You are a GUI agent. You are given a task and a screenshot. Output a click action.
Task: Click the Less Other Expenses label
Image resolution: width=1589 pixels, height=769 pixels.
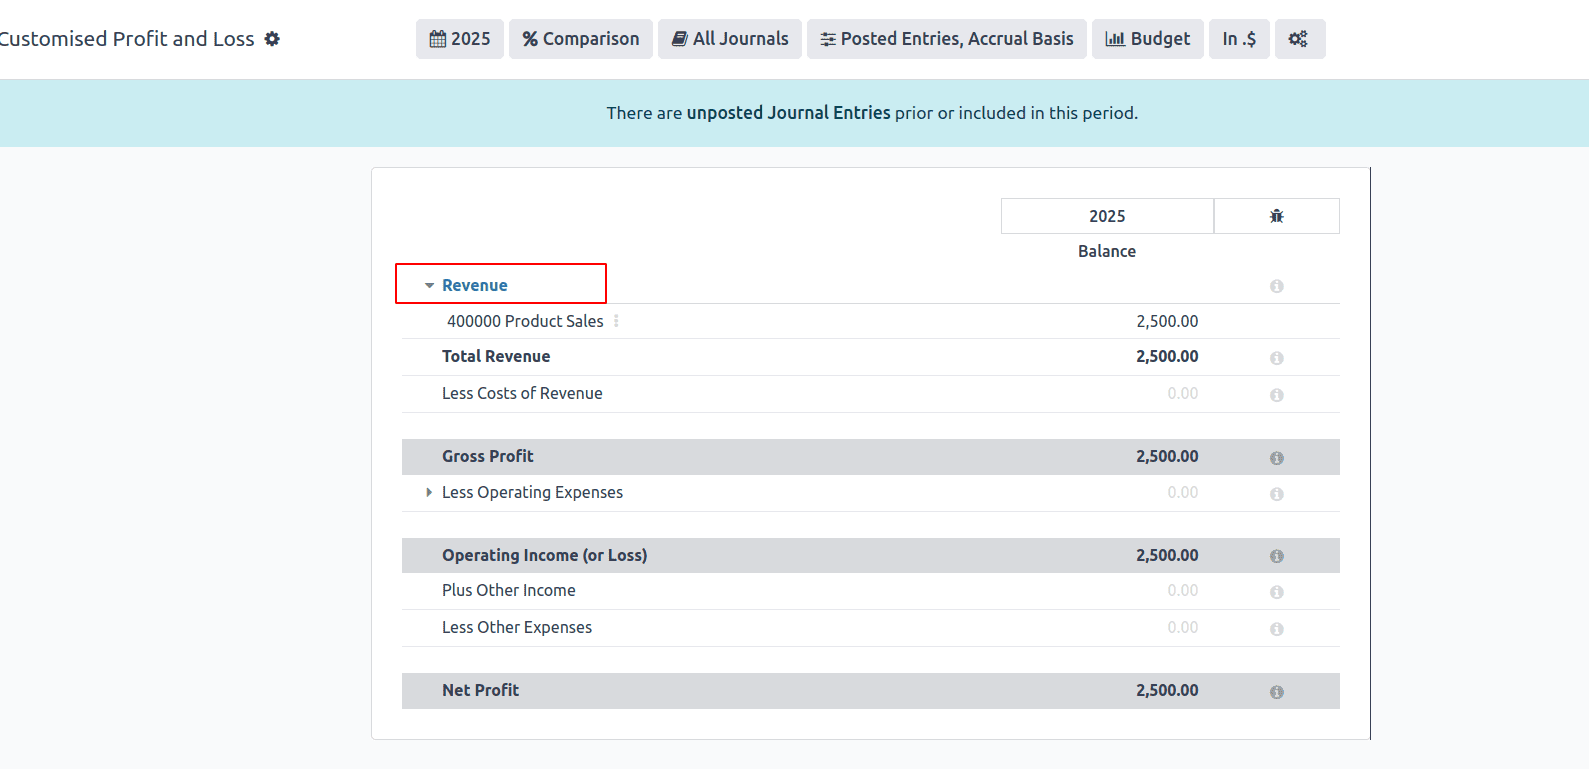coord(517,627)
